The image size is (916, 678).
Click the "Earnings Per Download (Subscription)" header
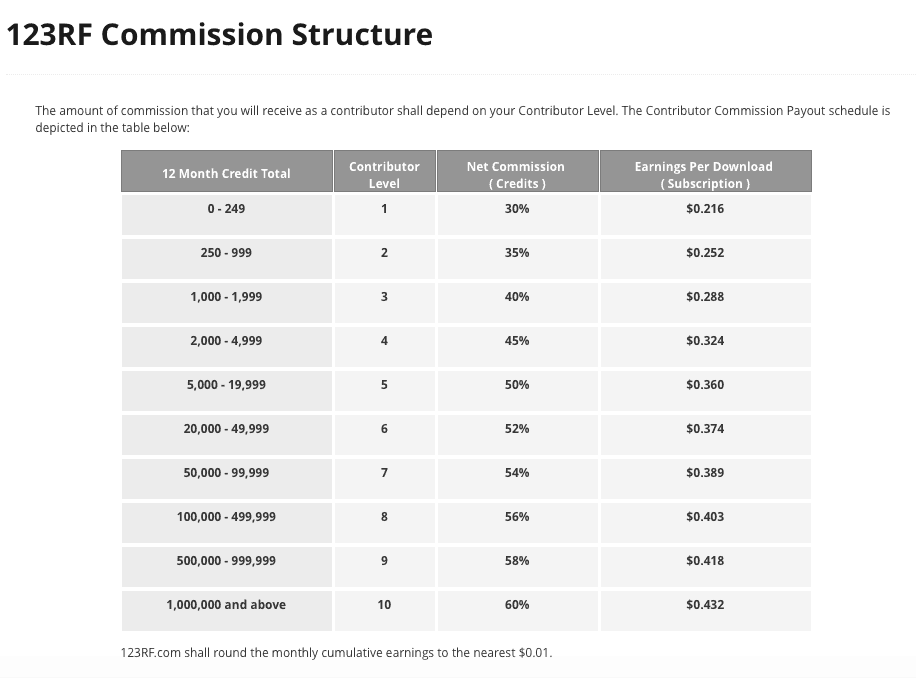click(704, 174)
